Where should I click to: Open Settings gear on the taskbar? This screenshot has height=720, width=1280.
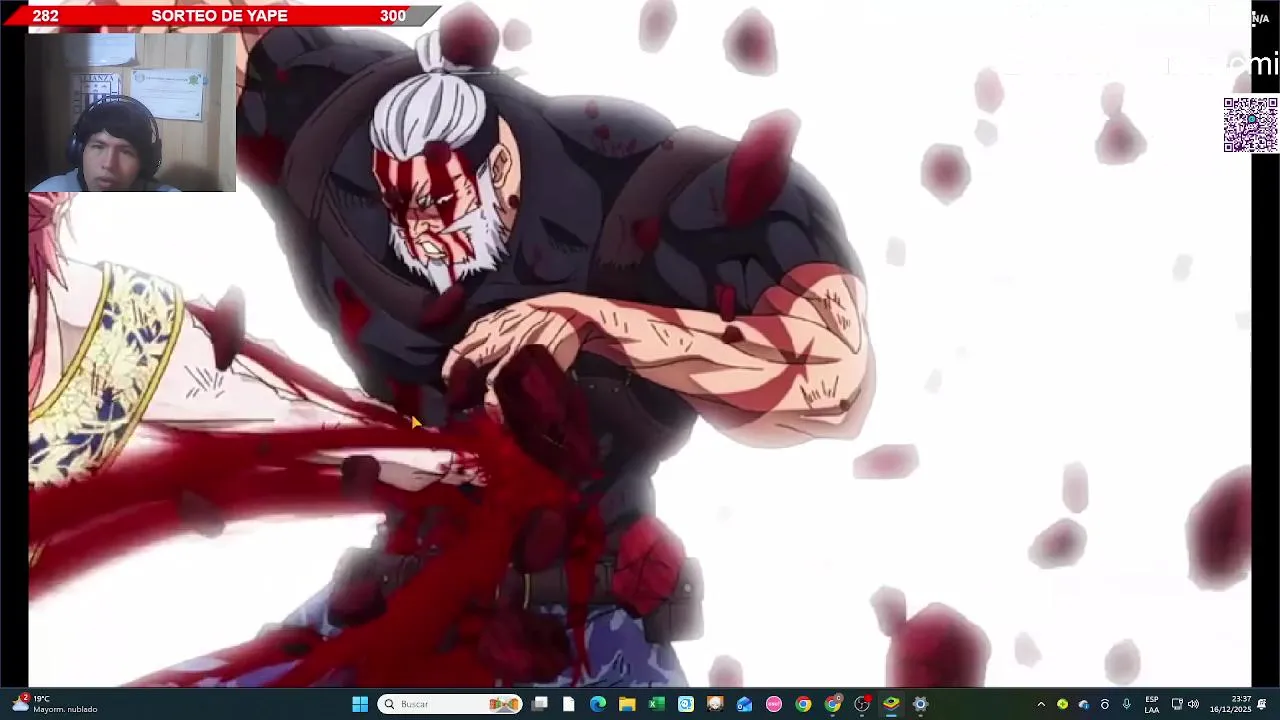[x=920, y=704]
